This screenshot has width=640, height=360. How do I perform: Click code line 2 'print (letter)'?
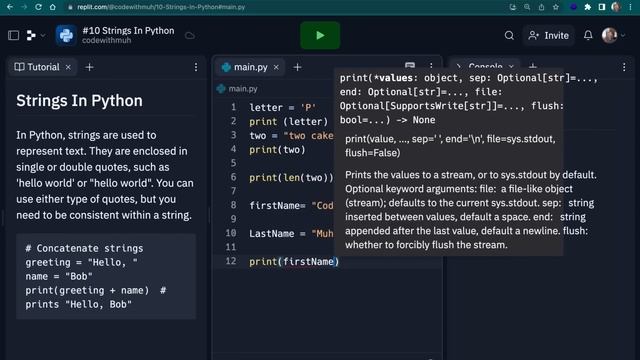[x=289, y=122]
